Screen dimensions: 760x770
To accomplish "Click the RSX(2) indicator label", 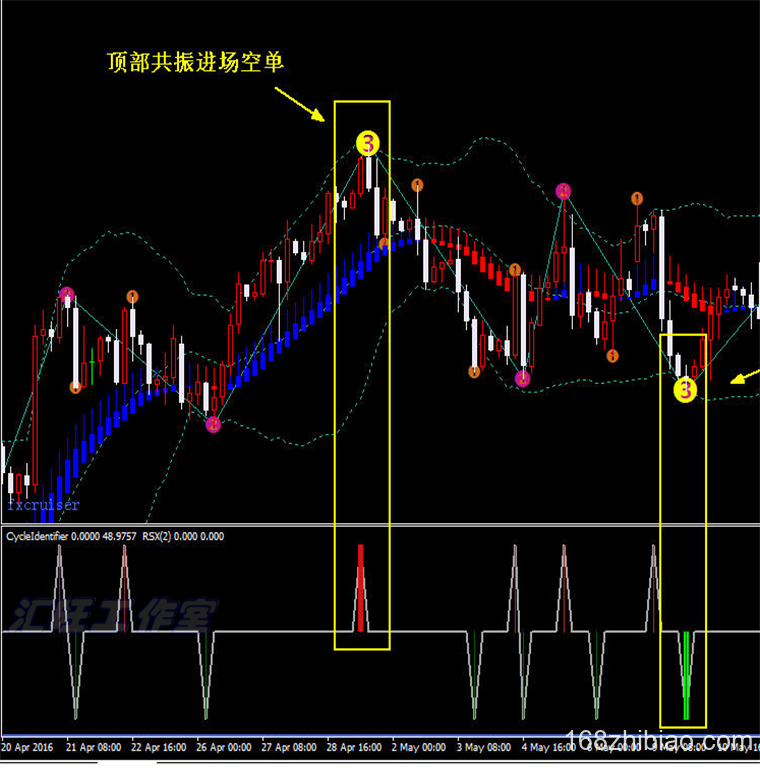I will [x=183, y=536].
